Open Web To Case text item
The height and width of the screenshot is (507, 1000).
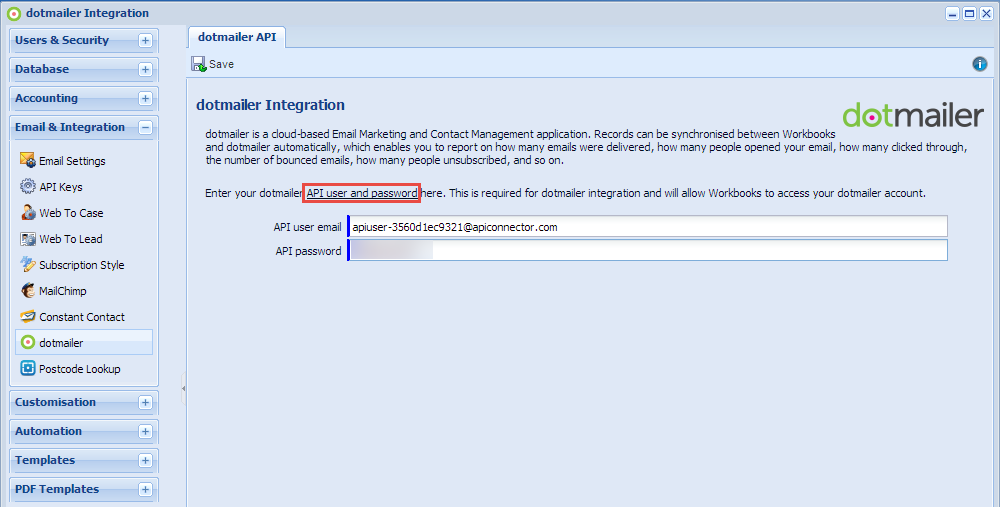[x=71, y=213]
